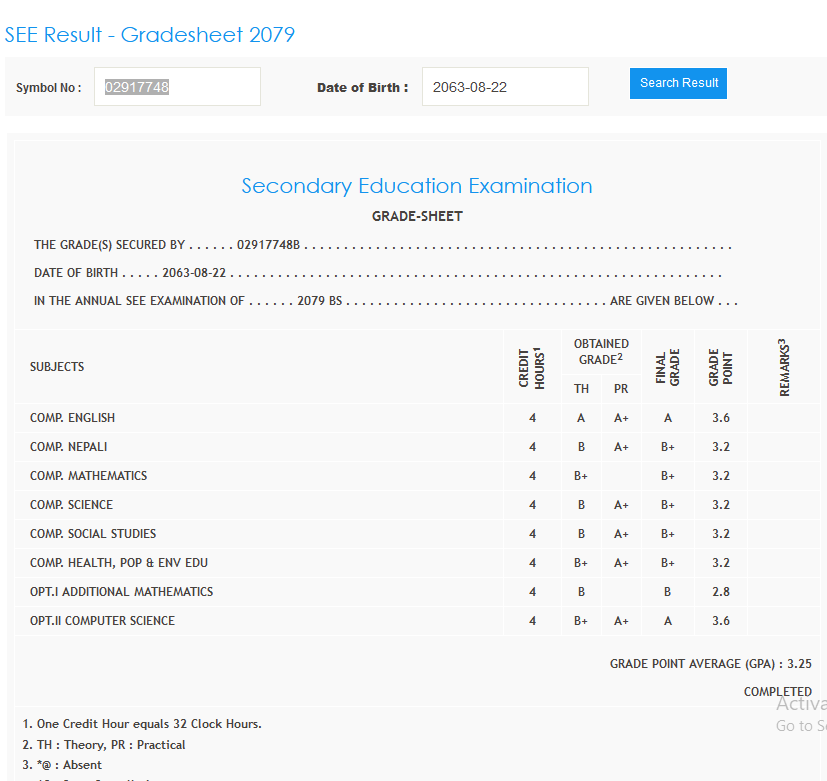
Task: Click the COMP. MATHEMATICS subject name
Action: click(x=88, y=476)
